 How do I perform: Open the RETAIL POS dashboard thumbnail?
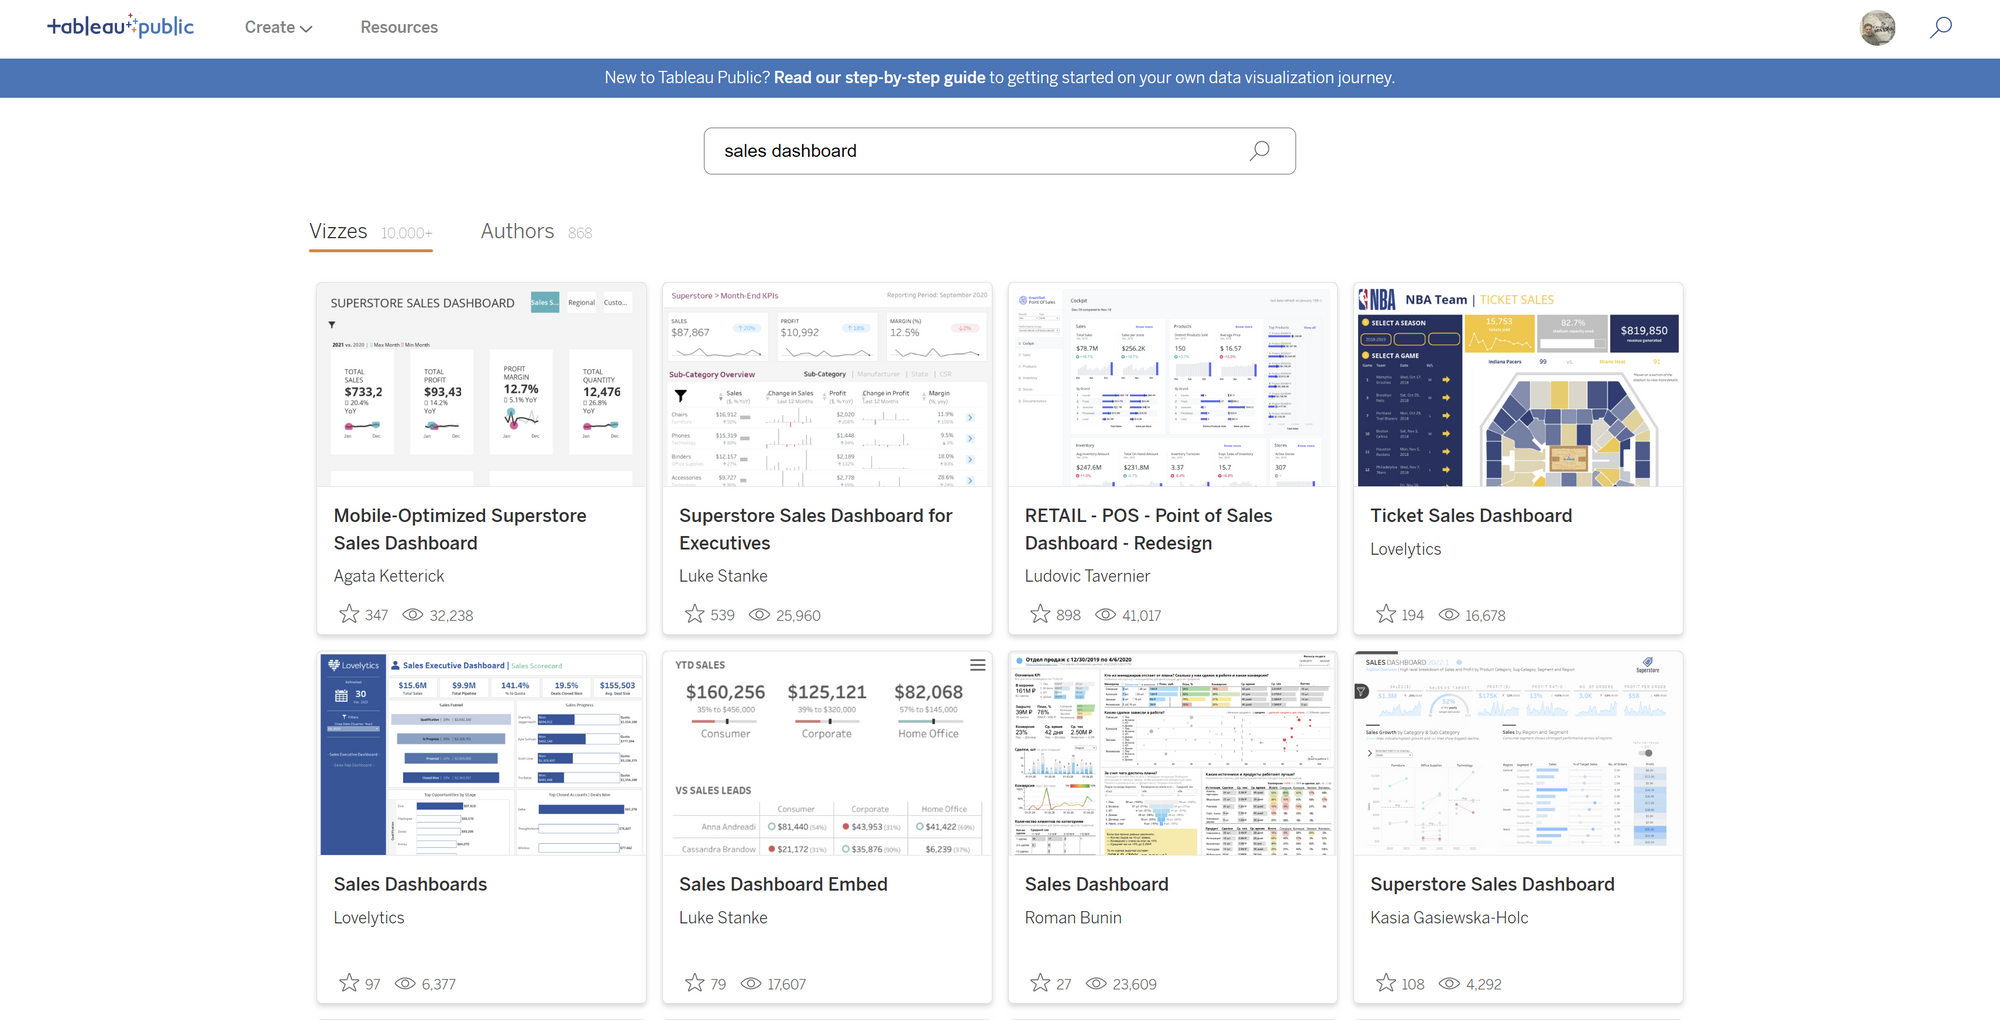point(1172,385)
